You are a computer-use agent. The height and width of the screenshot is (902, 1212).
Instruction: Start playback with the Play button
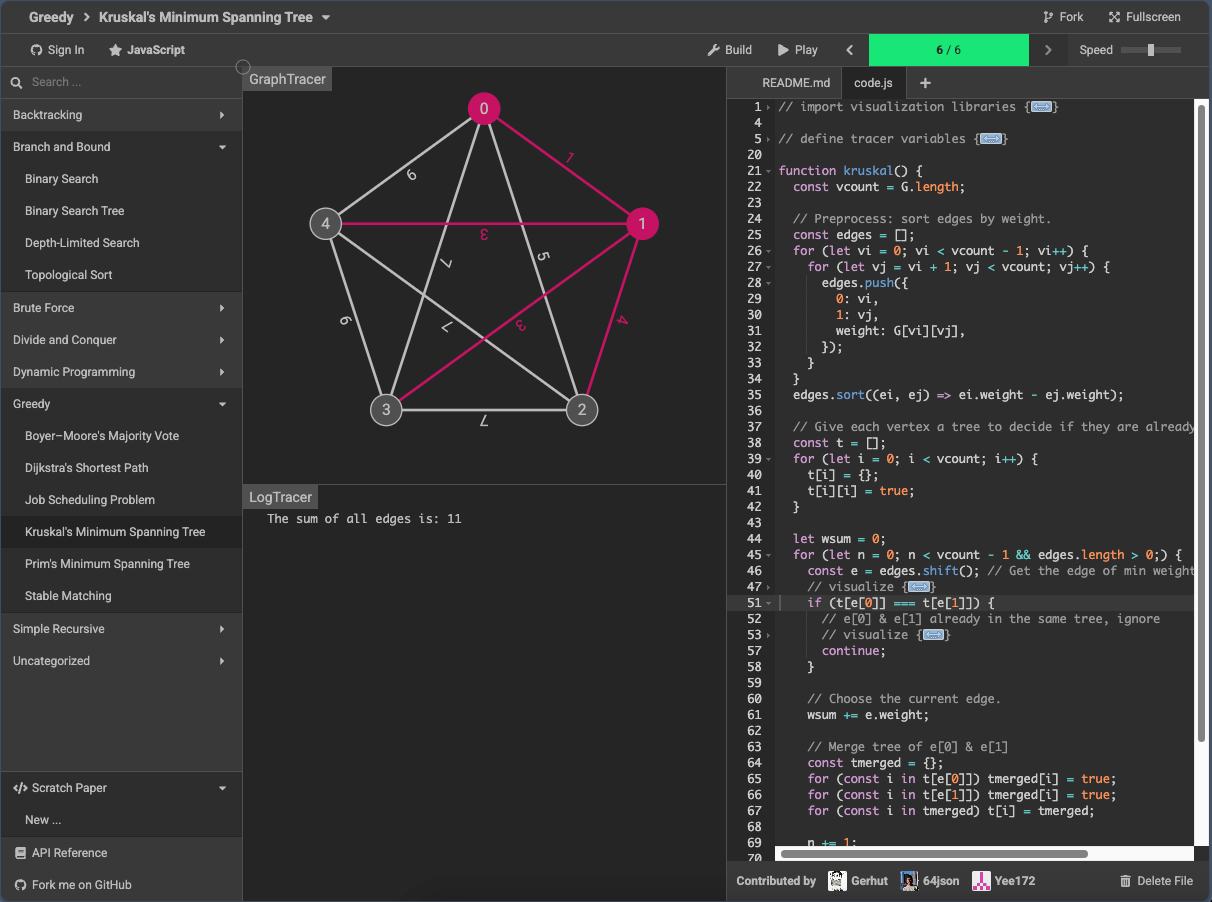click(797, 50)
